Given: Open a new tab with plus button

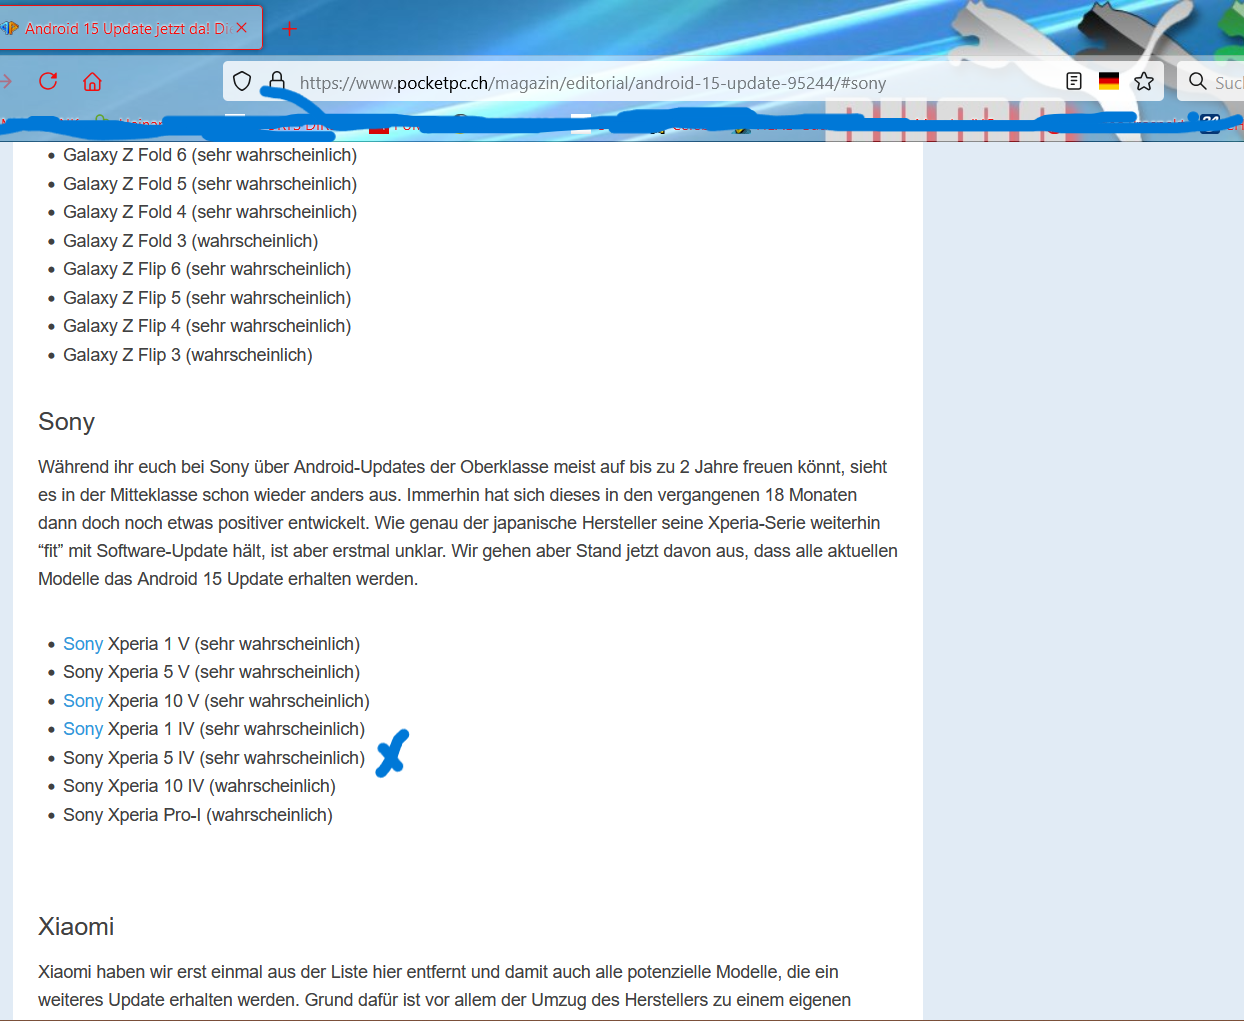Looking at the screenshot, I should 290,28.
